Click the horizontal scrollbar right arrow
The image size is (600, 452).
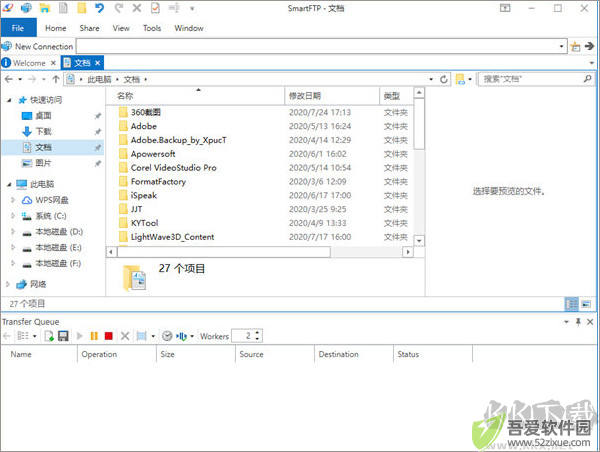408,252
